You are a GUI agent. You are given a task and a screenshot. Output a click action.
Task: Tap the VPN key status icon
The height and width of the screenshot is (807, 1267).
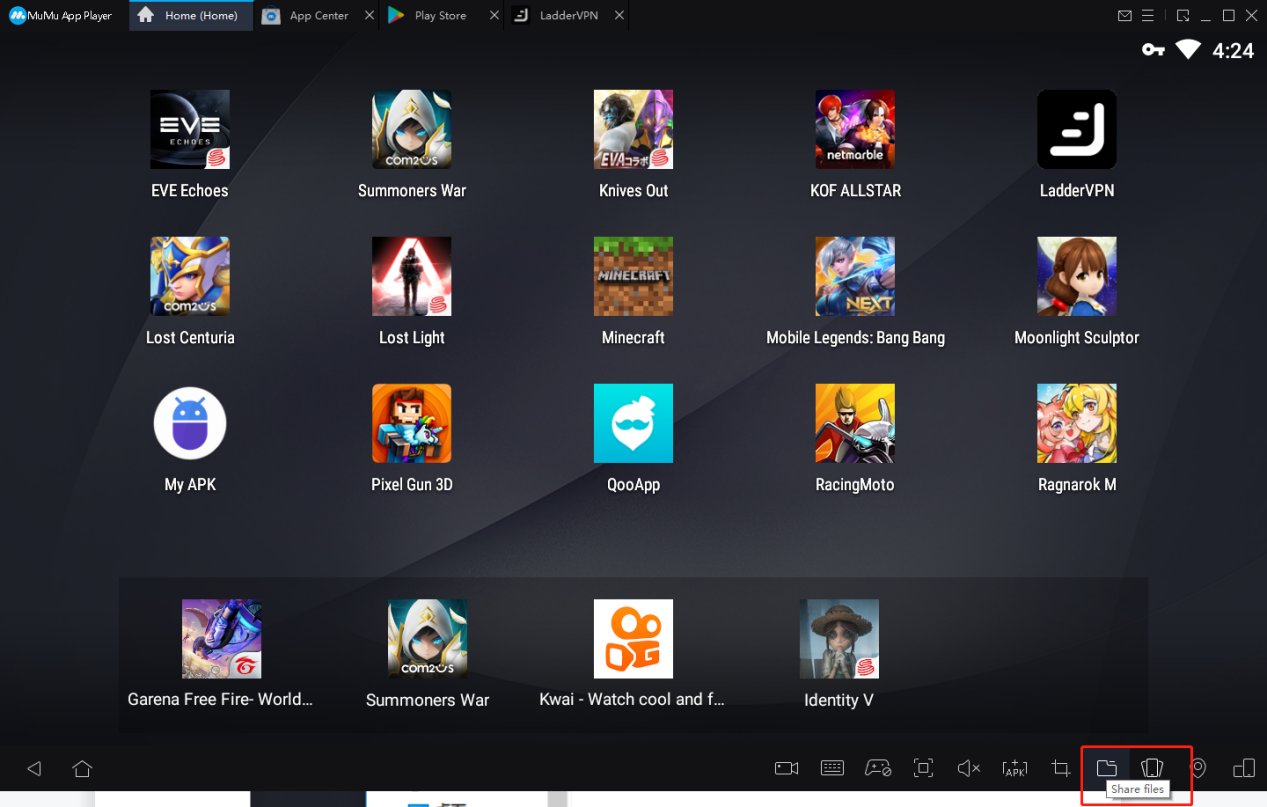[1153, 50]
